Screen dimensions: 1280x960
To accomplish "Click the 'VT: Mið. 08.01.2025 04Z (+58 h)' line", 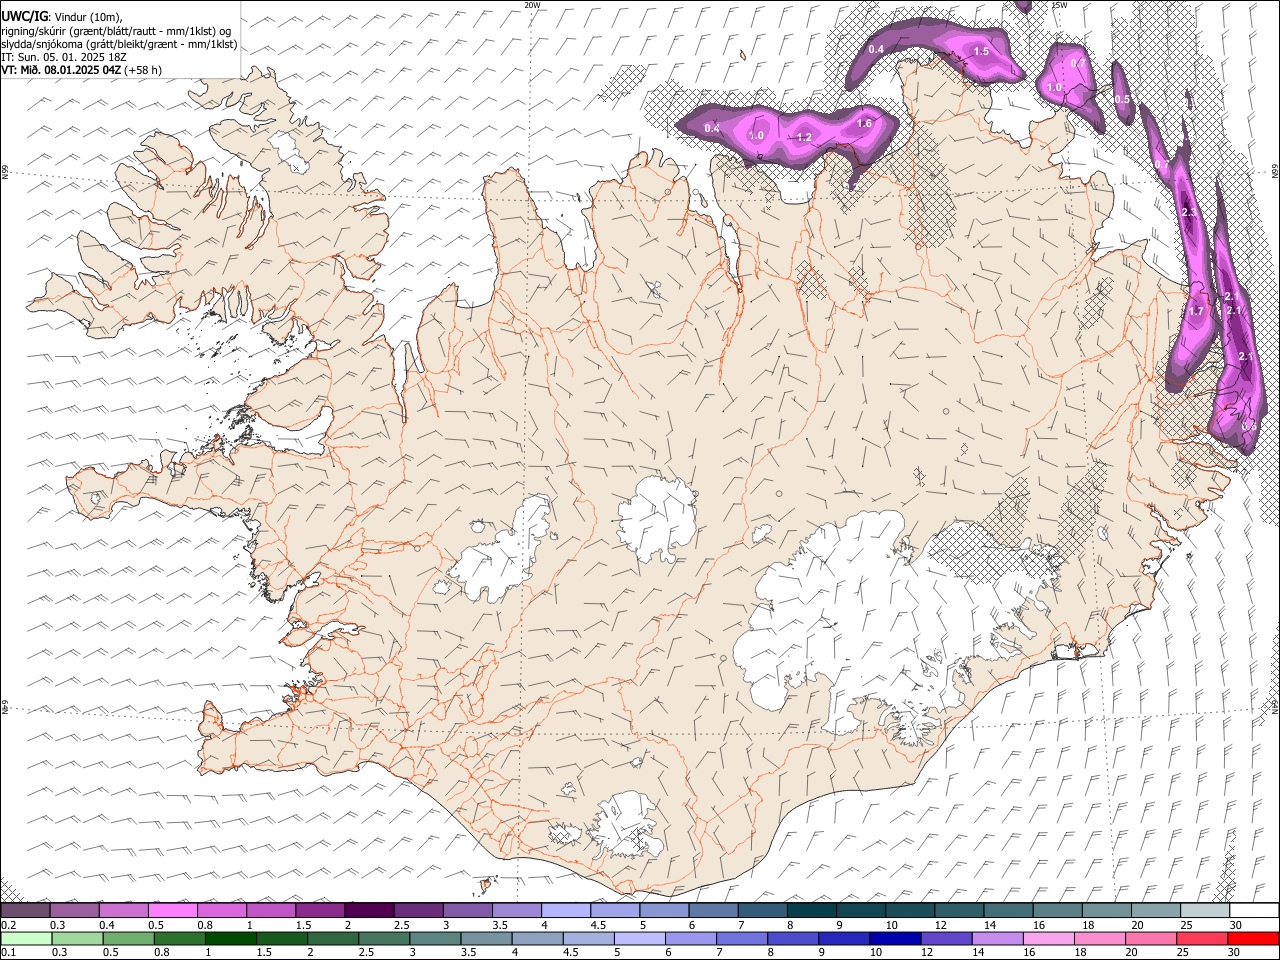I will 81,70.
